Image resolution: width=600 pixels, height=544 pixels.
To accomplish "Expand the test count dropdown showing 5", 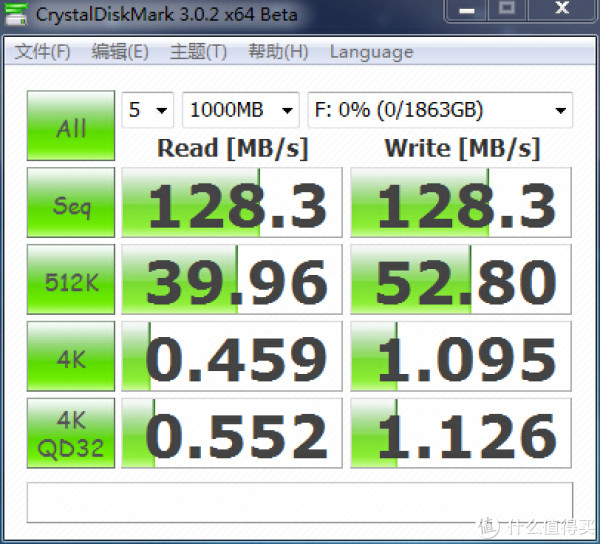I will pos(148,110).
